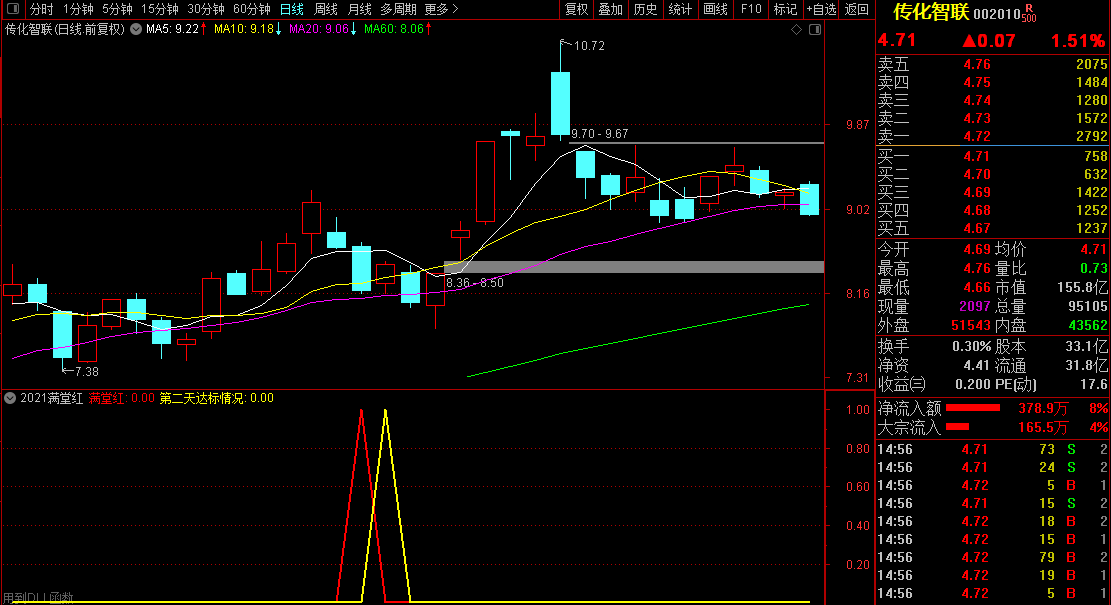Viewport: 1111px width, 605px height.
Task: Expand the 更多 periods menu
Action: pyautogui.click(x=442, y=9)
